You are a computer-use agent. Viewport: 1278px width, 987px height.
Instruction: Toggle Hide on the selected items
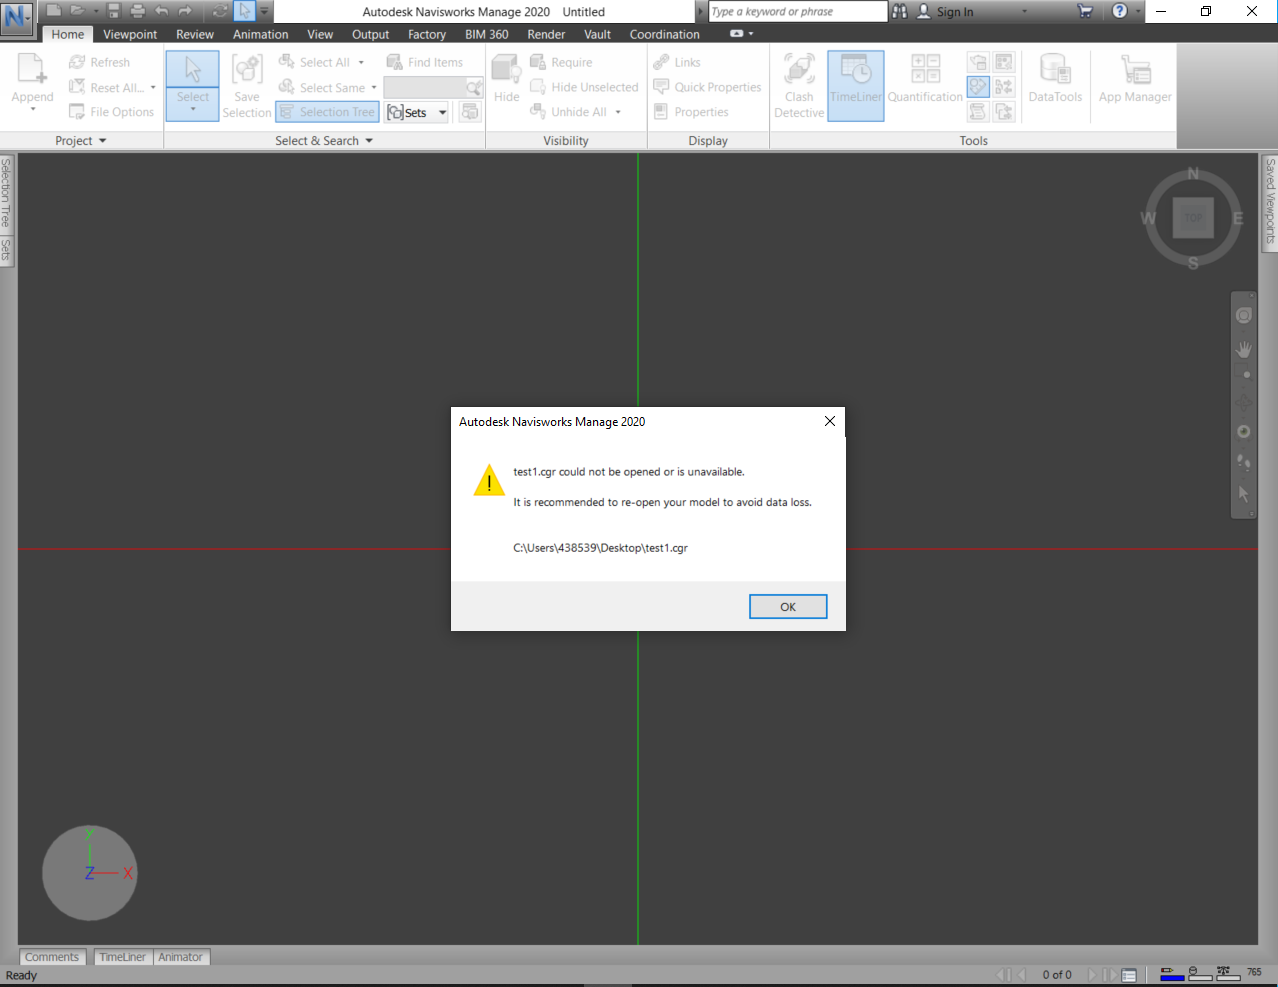505,80
